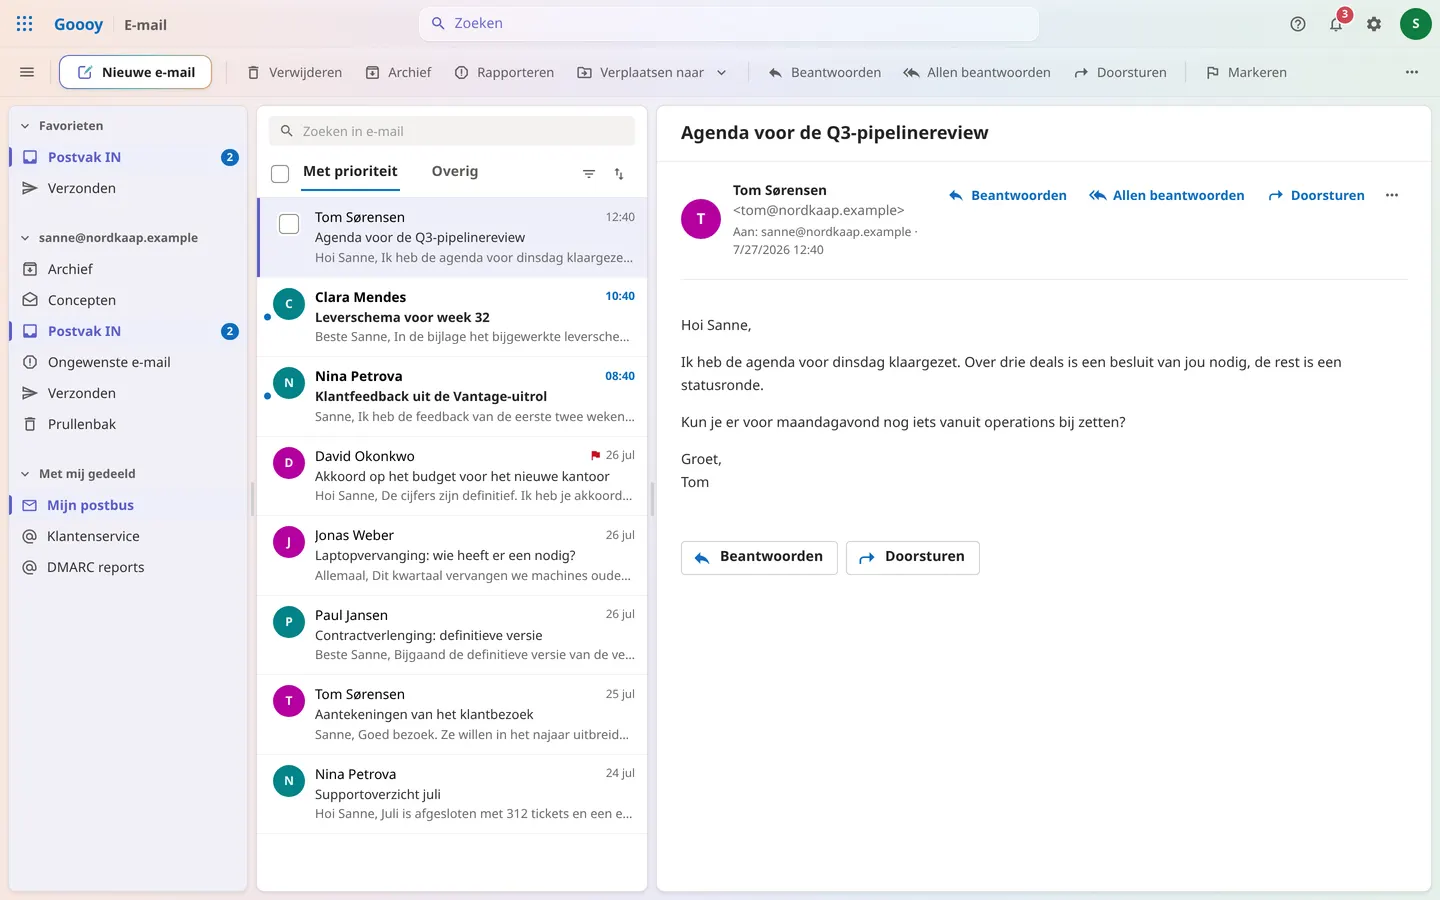Click Doorsturen link in message header

click(x=1316, y=195)
